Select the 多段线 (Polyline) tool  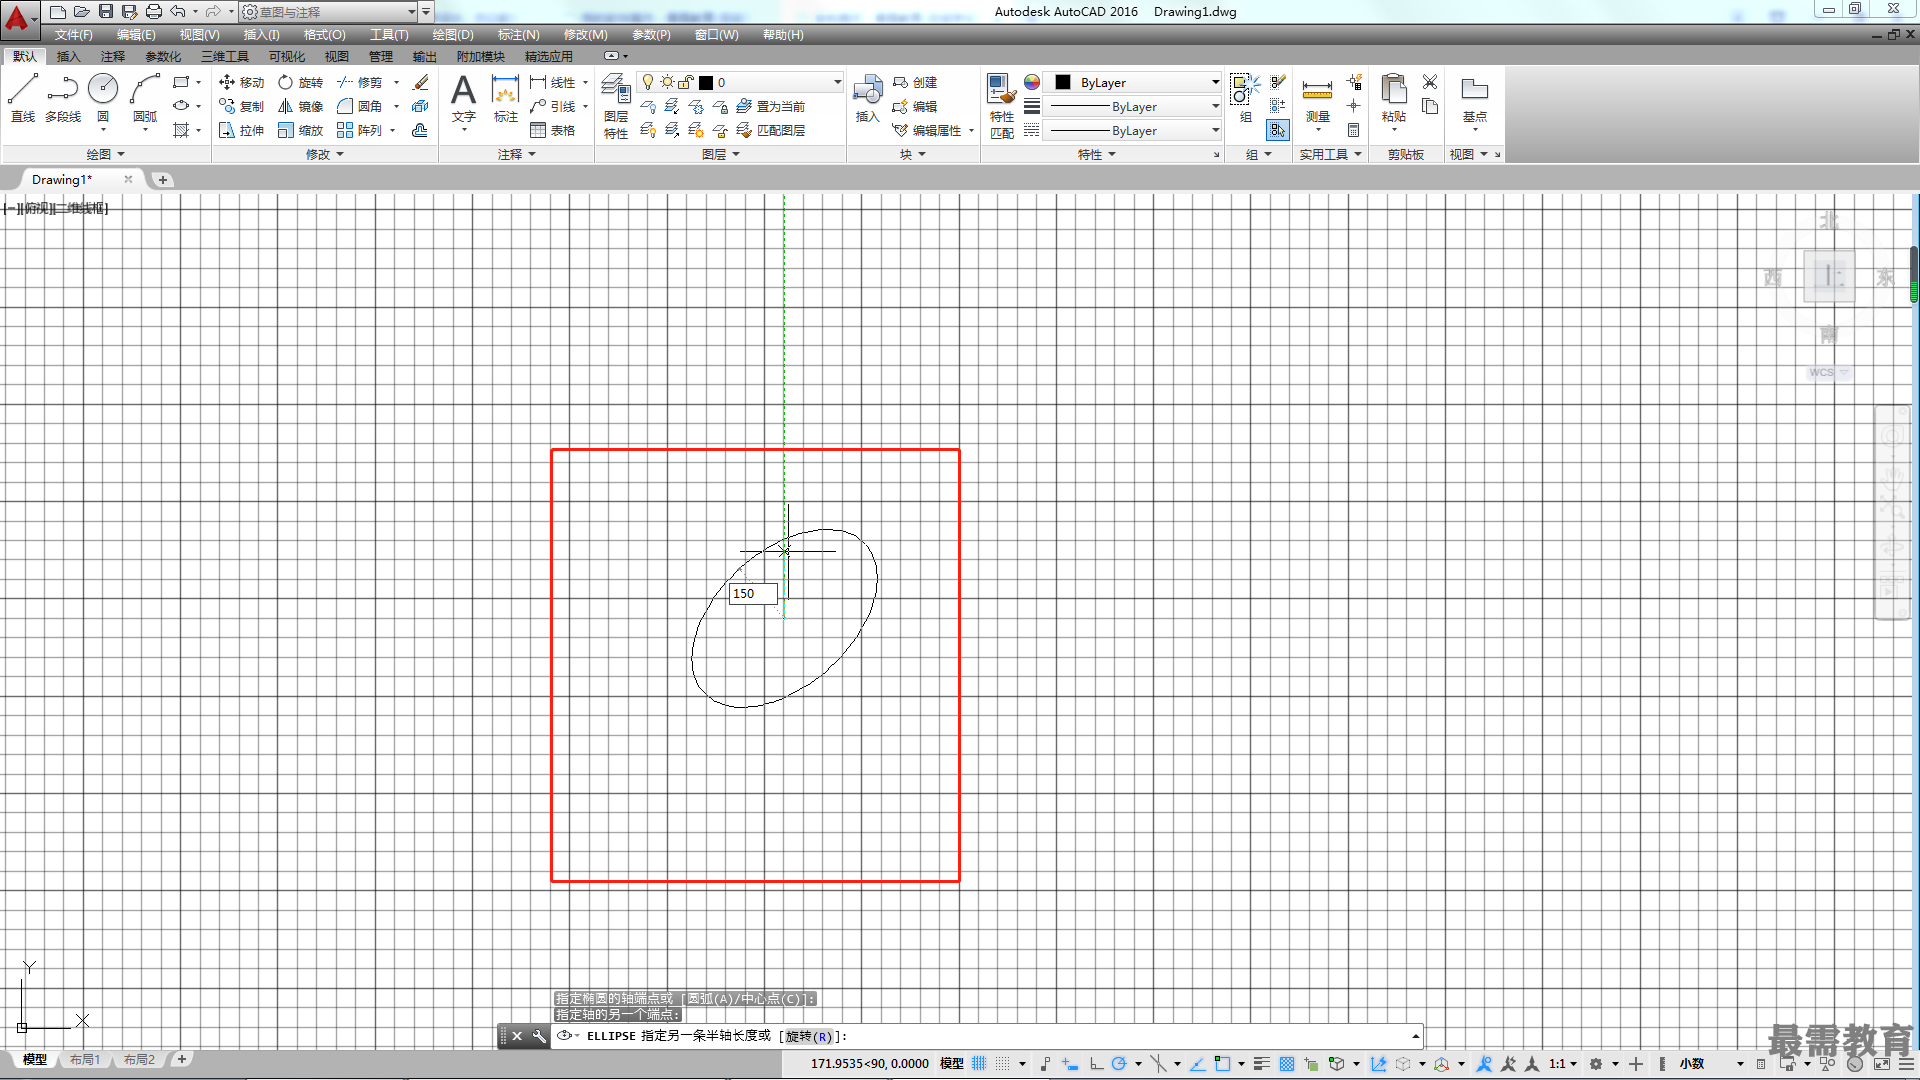[x=63, y=97]
